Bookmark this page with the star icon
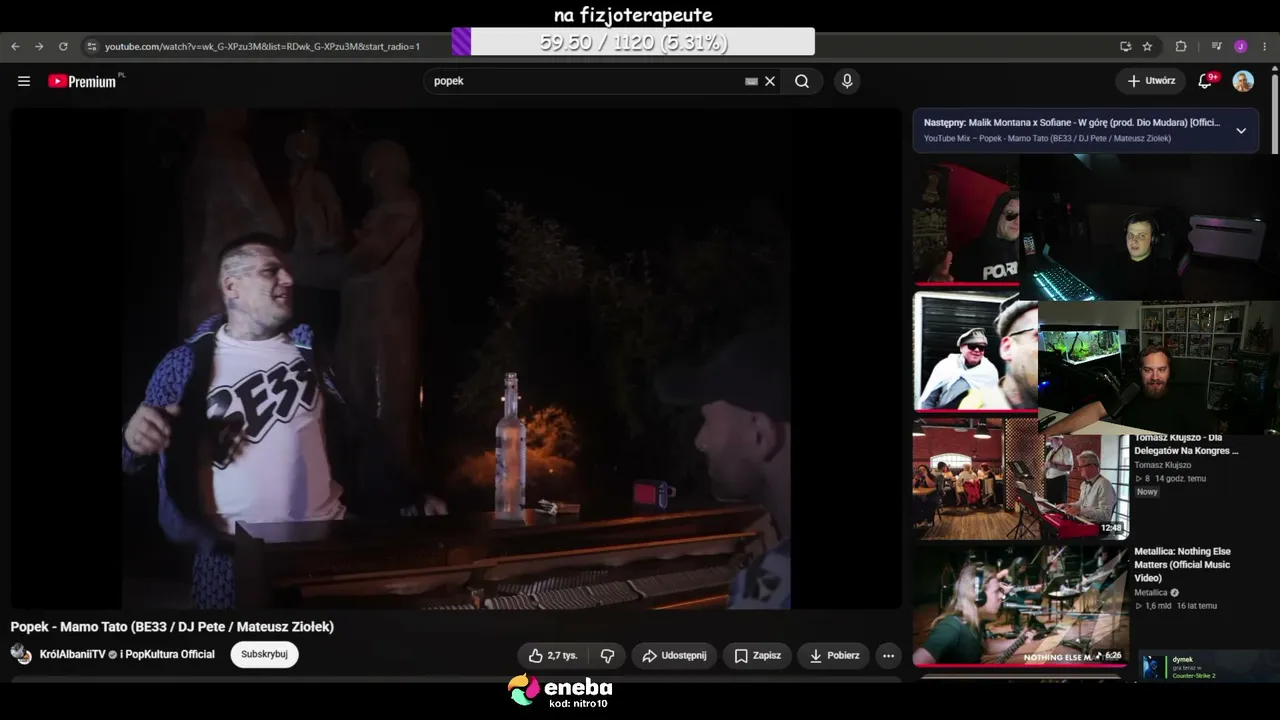 click(x=1147, y=46)
